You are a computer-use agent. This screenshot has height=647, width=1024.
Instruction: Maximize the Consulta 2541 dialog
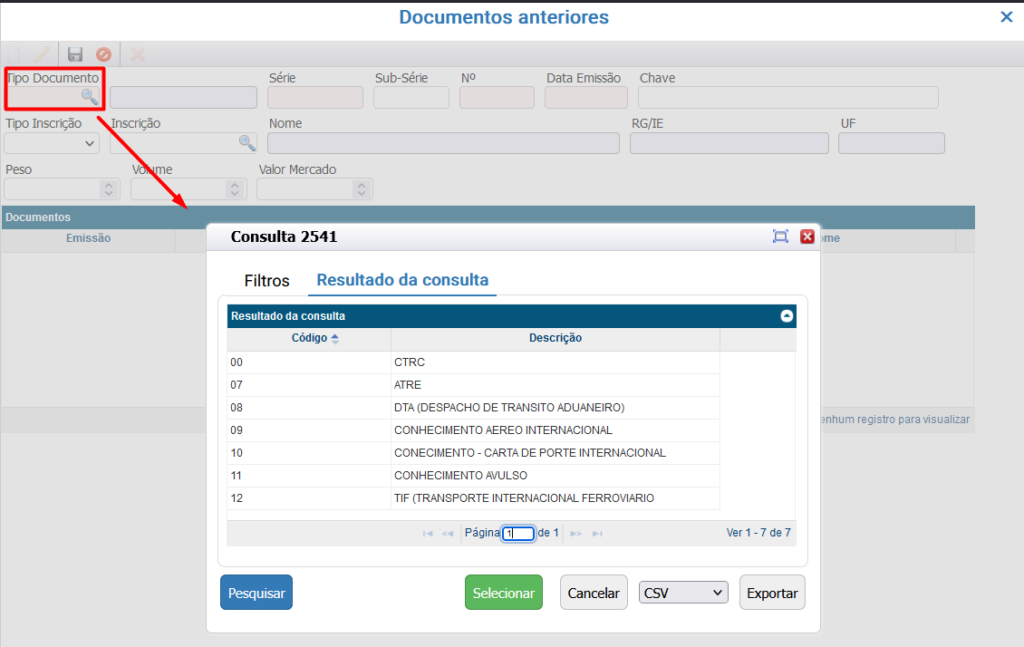tap(781, 237)
